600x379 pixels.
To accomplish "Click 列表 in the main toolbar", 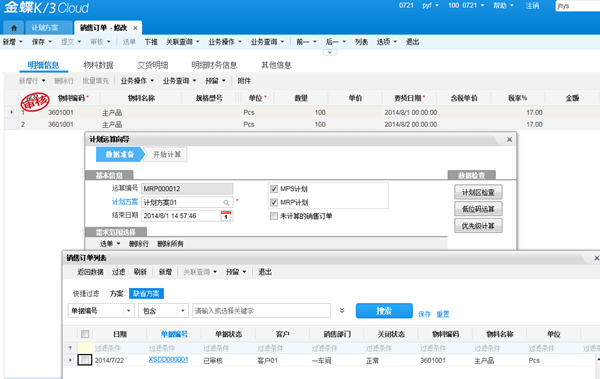I will tap(361, 42).
